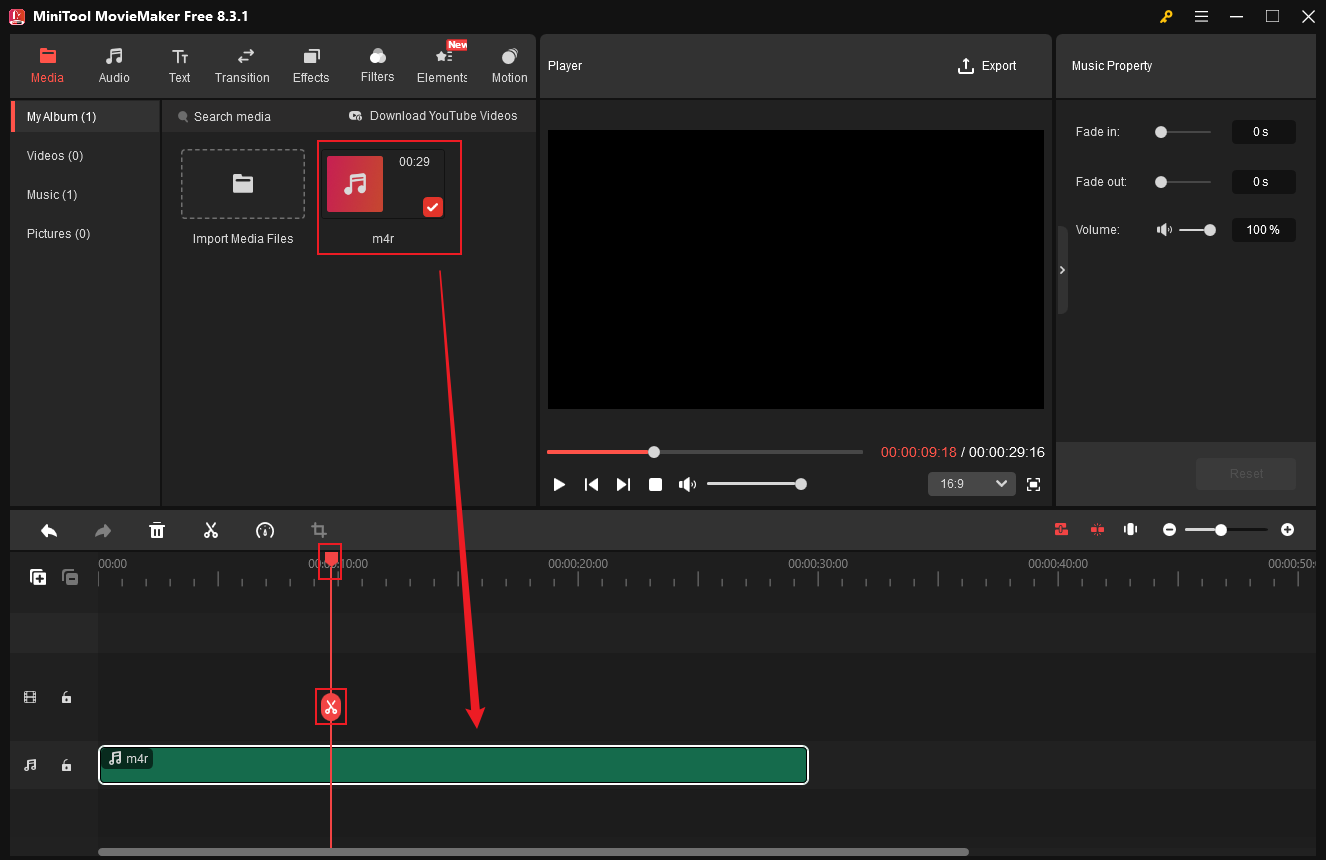
Task: Click the Export button
Action: coord(987,66)
